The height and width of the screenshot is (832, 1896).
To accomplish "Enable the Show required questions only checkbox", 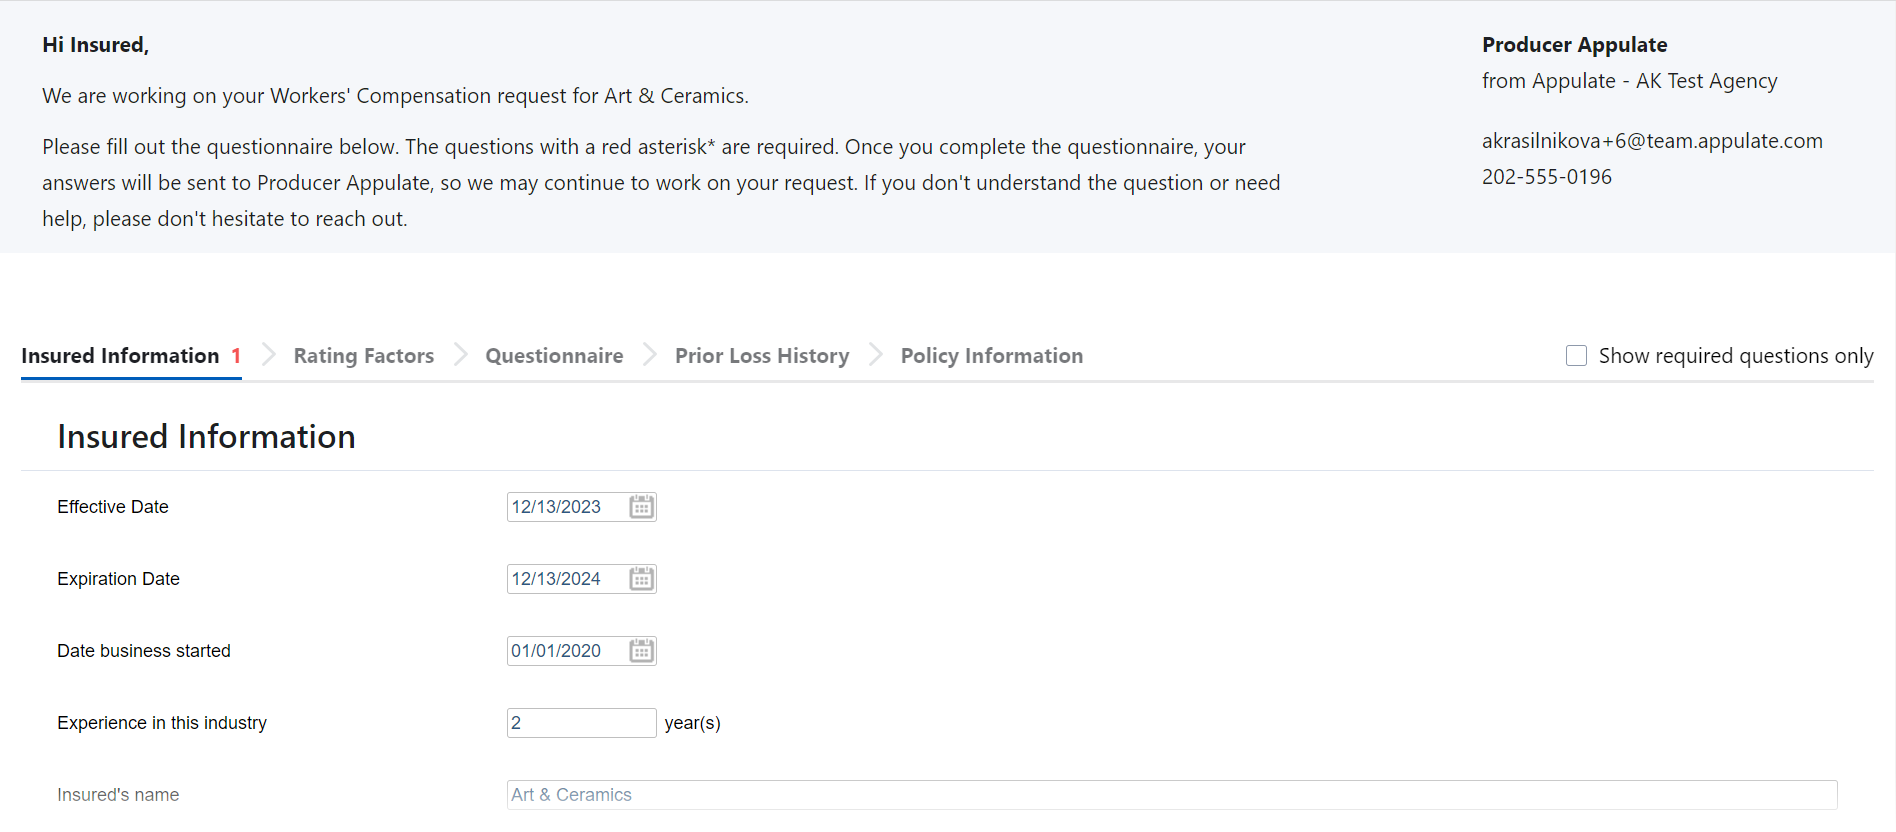I will 1576,356.
